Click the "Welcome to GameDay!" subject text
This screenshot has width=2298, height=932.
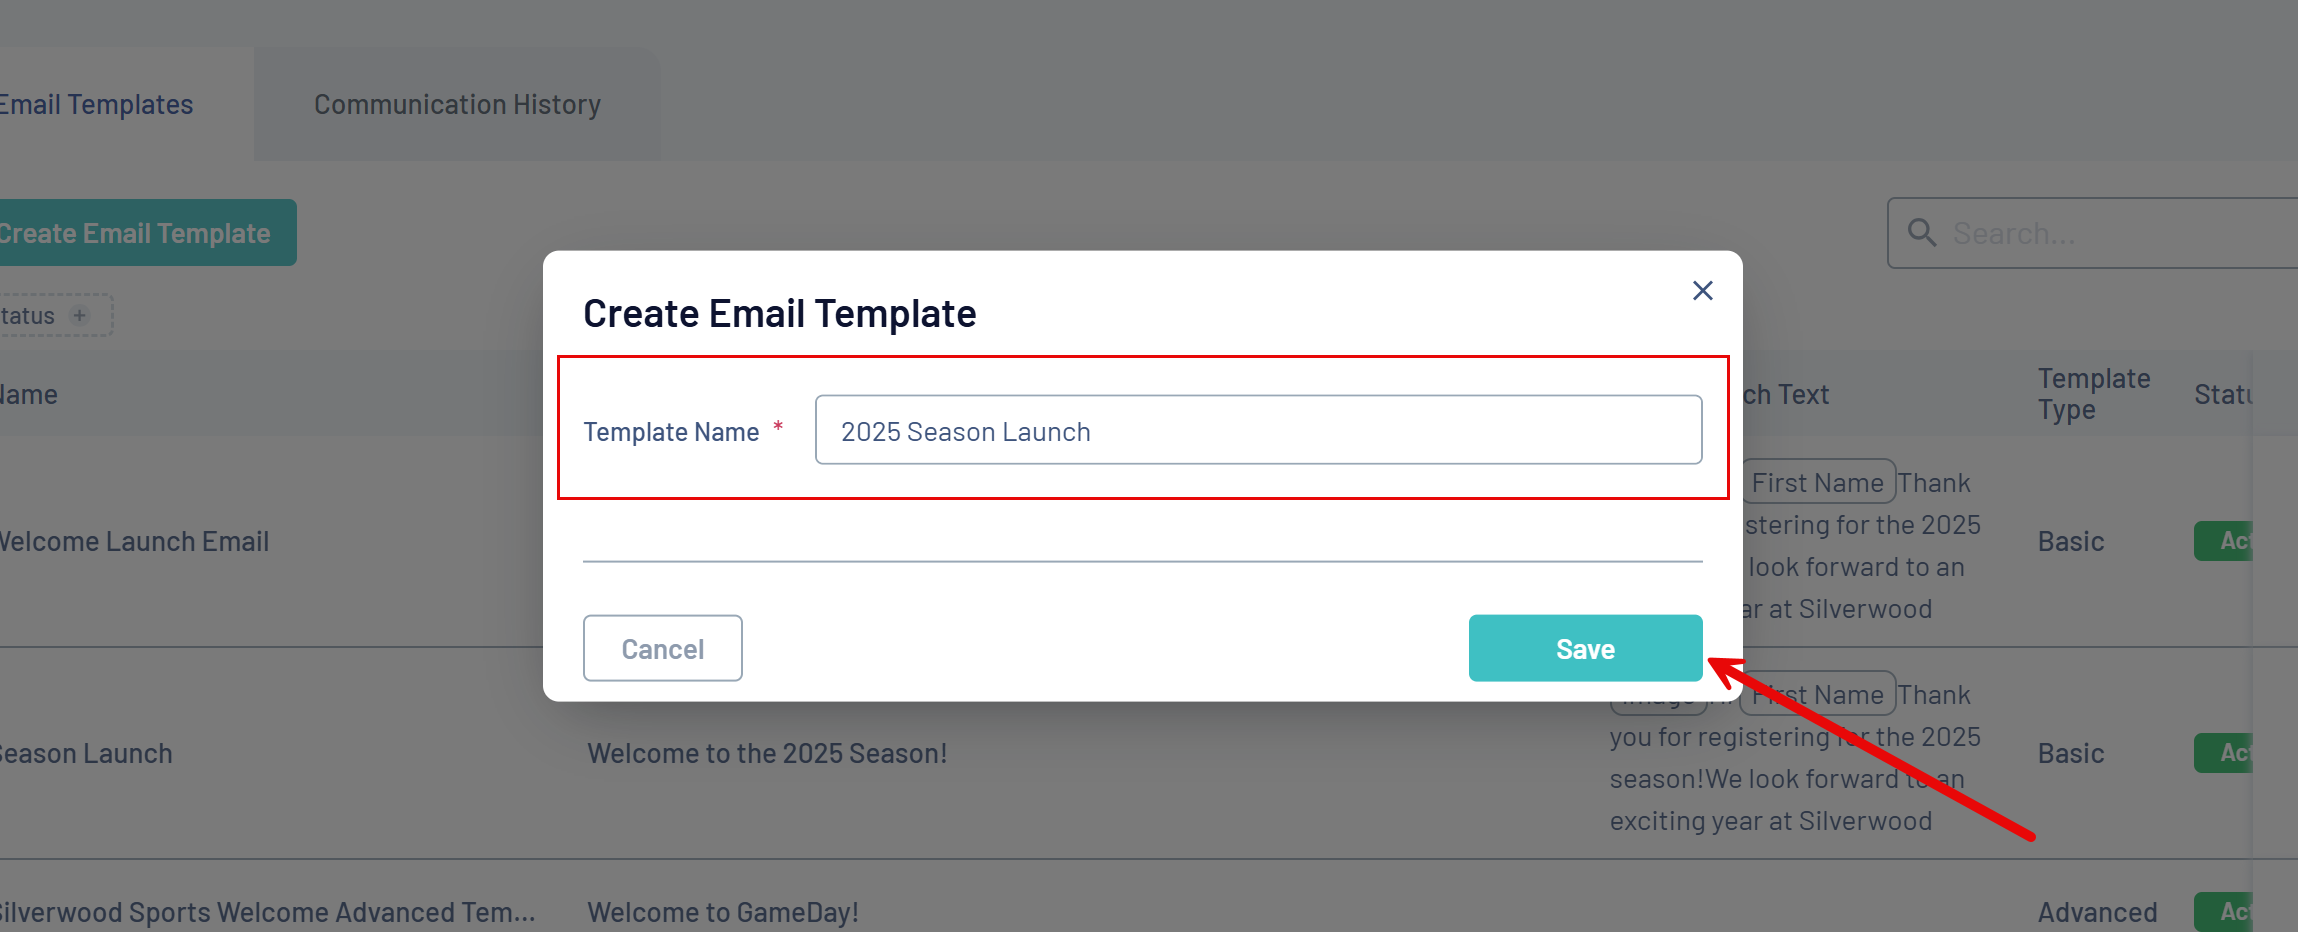(722, 912)
